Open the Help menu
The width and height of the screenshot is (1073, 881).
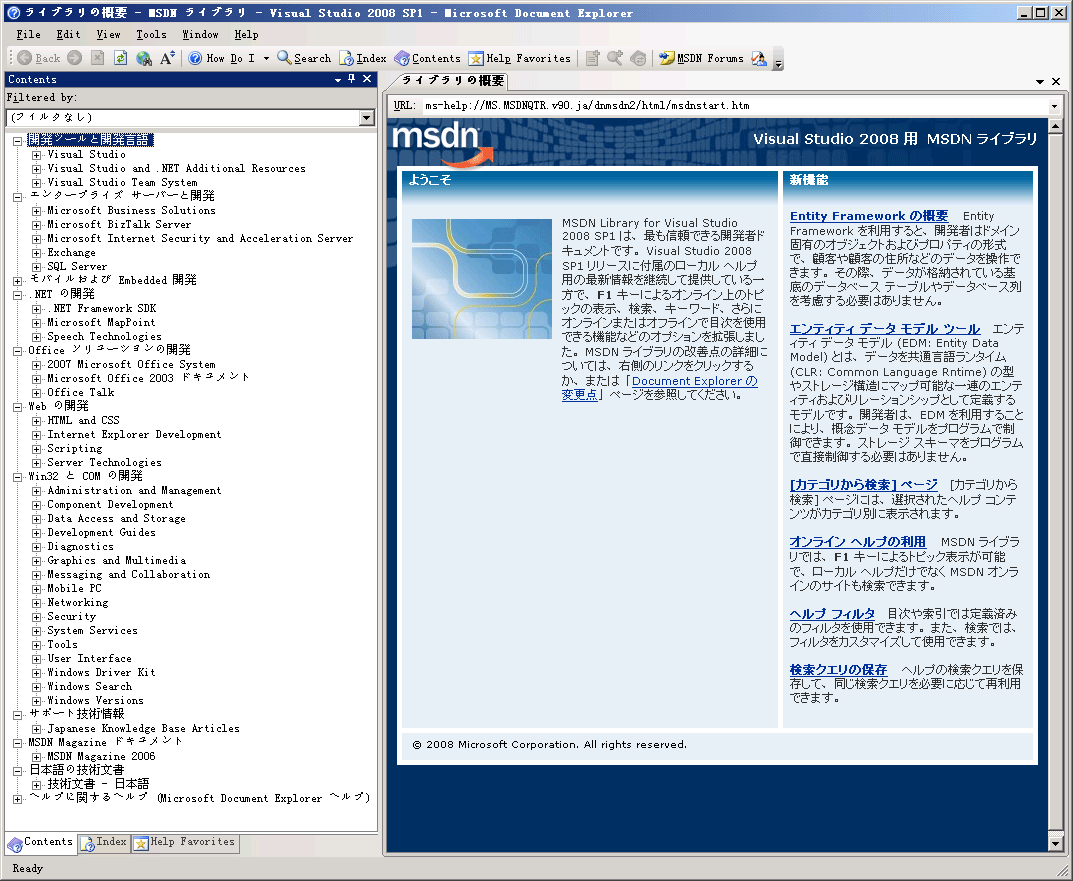(x=246, y=34)
